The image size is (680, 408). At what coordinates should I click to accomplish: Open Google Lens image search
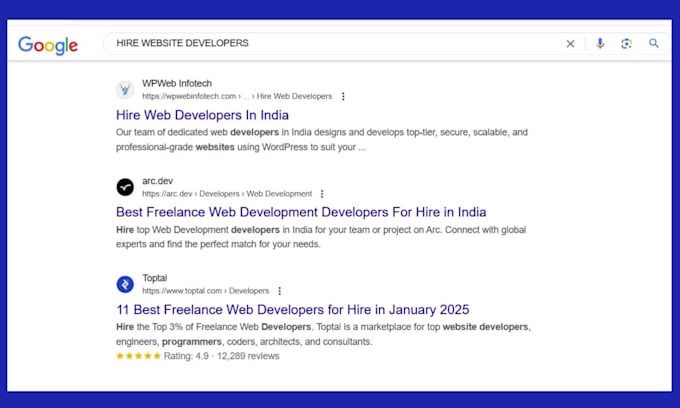coord(627,44)
